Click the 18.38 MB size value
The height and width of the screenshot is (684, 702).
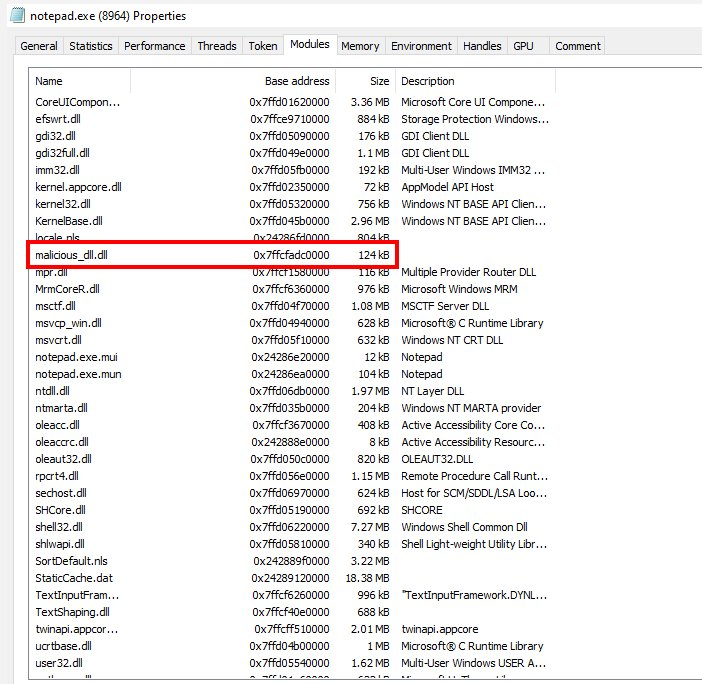(367, 578)
